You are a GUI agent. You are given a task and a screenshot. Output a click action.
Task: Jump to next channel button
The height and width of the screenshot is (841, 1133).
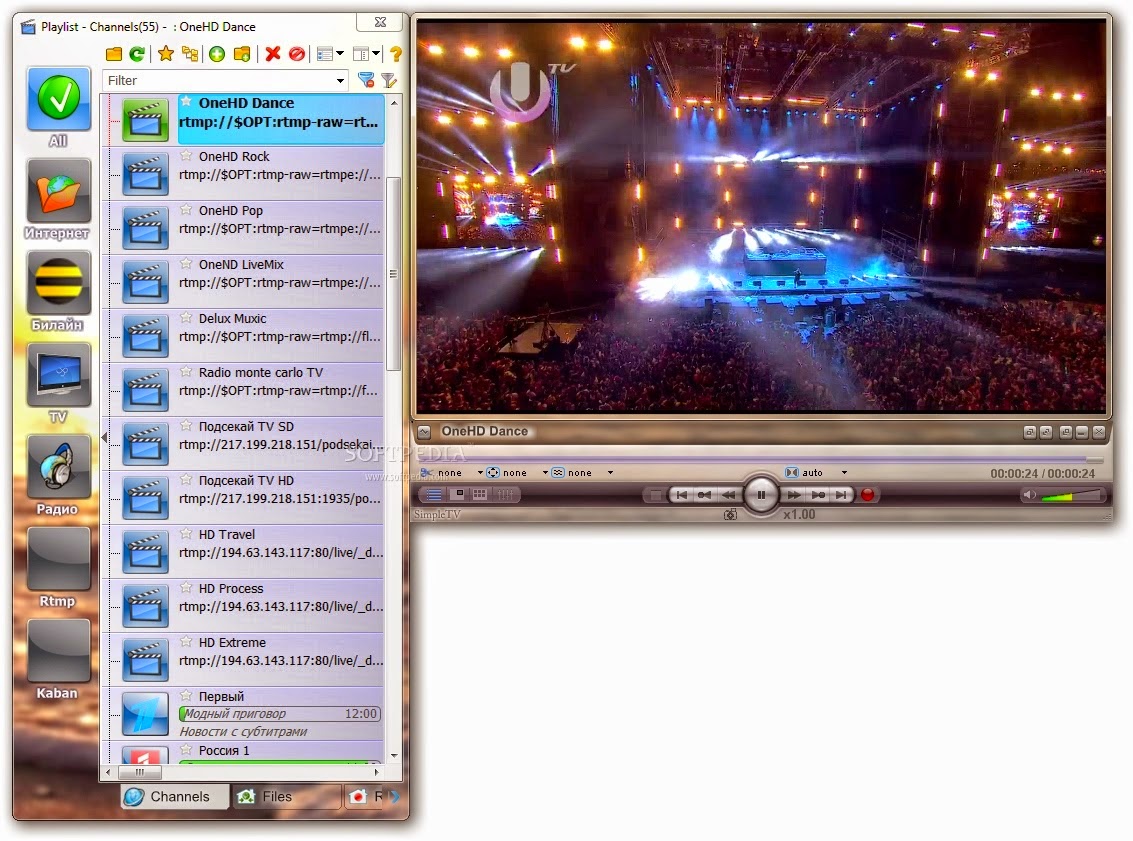click(841, 495)
